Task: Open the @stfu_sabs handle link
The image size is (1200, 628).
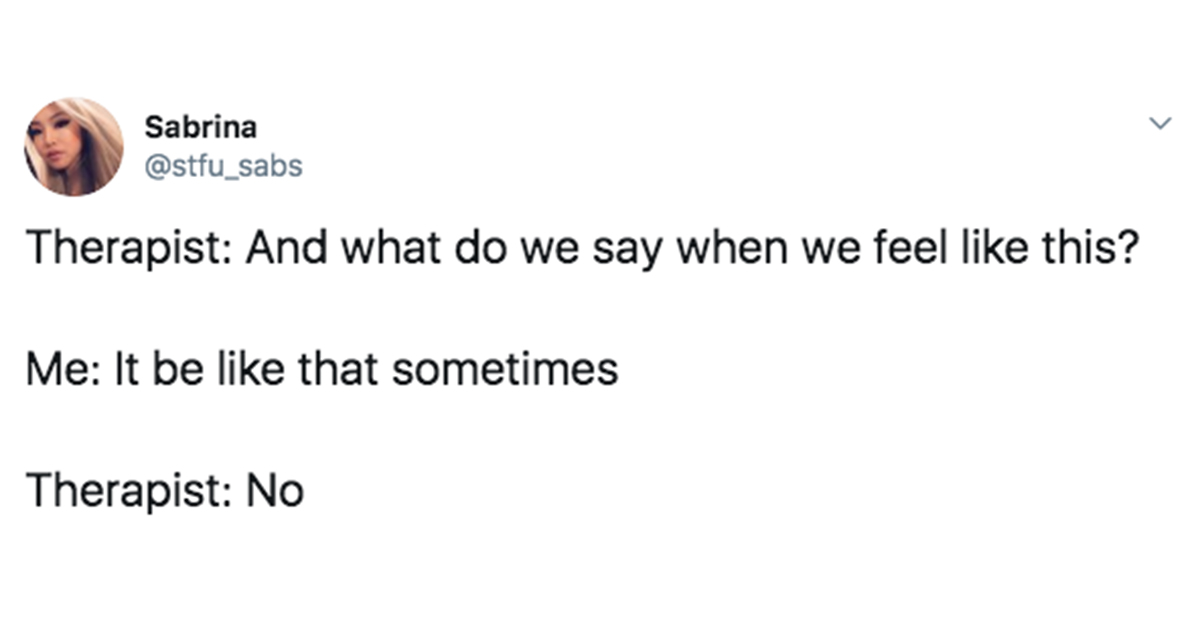Action: click(223, 166)
